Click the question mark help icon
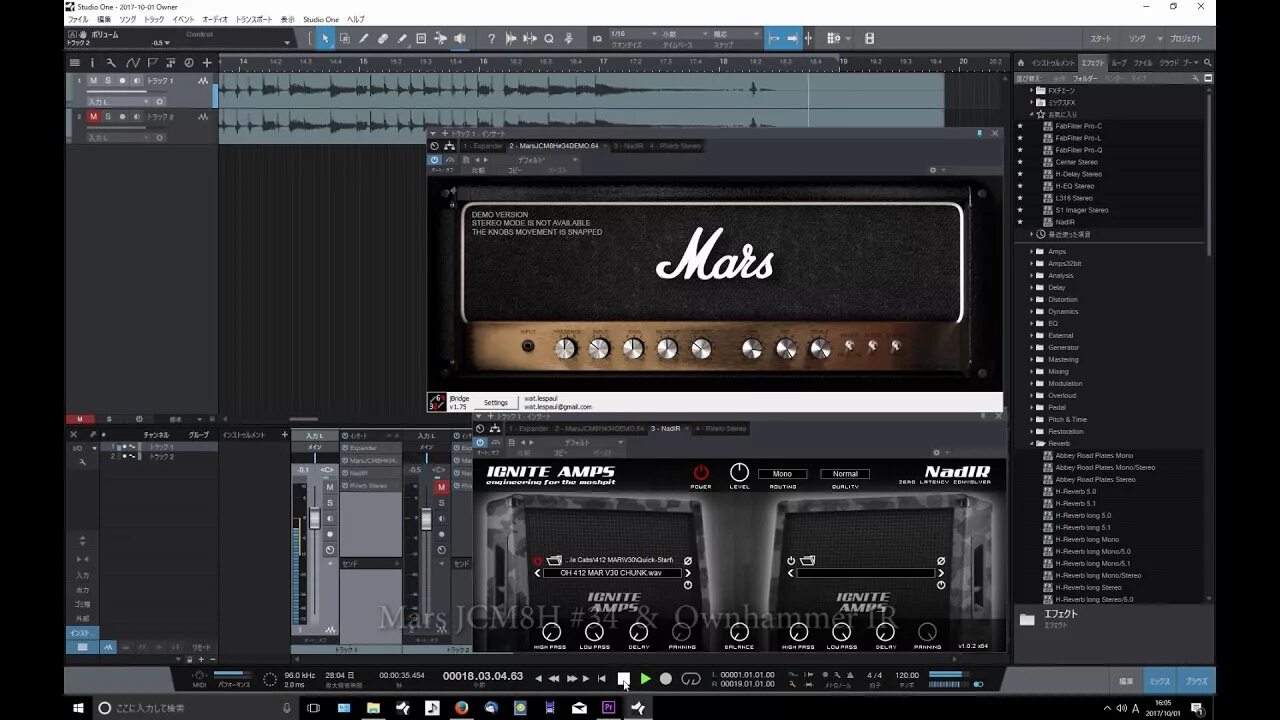 [491, 38]
